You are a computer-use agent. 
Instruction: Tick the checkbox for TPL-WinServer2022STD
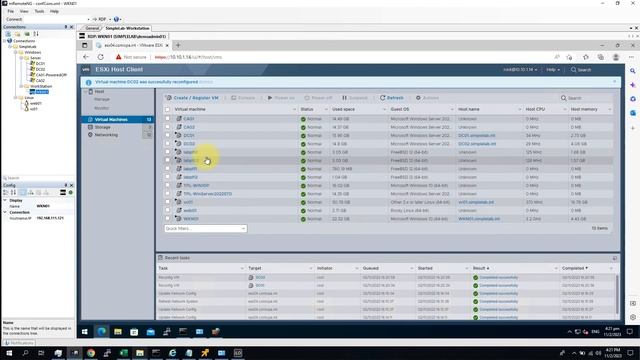click(167, 193)
